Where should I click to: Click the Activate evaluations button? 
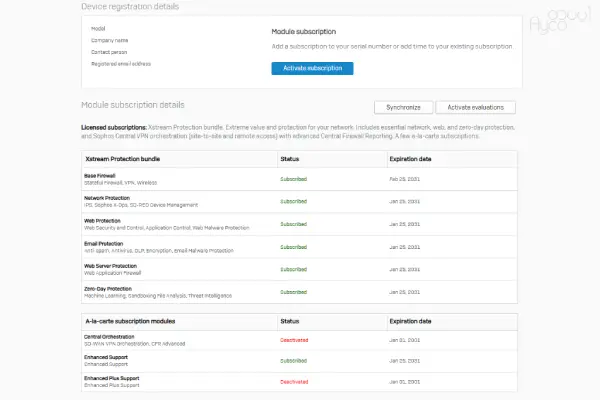click(475, 108)
